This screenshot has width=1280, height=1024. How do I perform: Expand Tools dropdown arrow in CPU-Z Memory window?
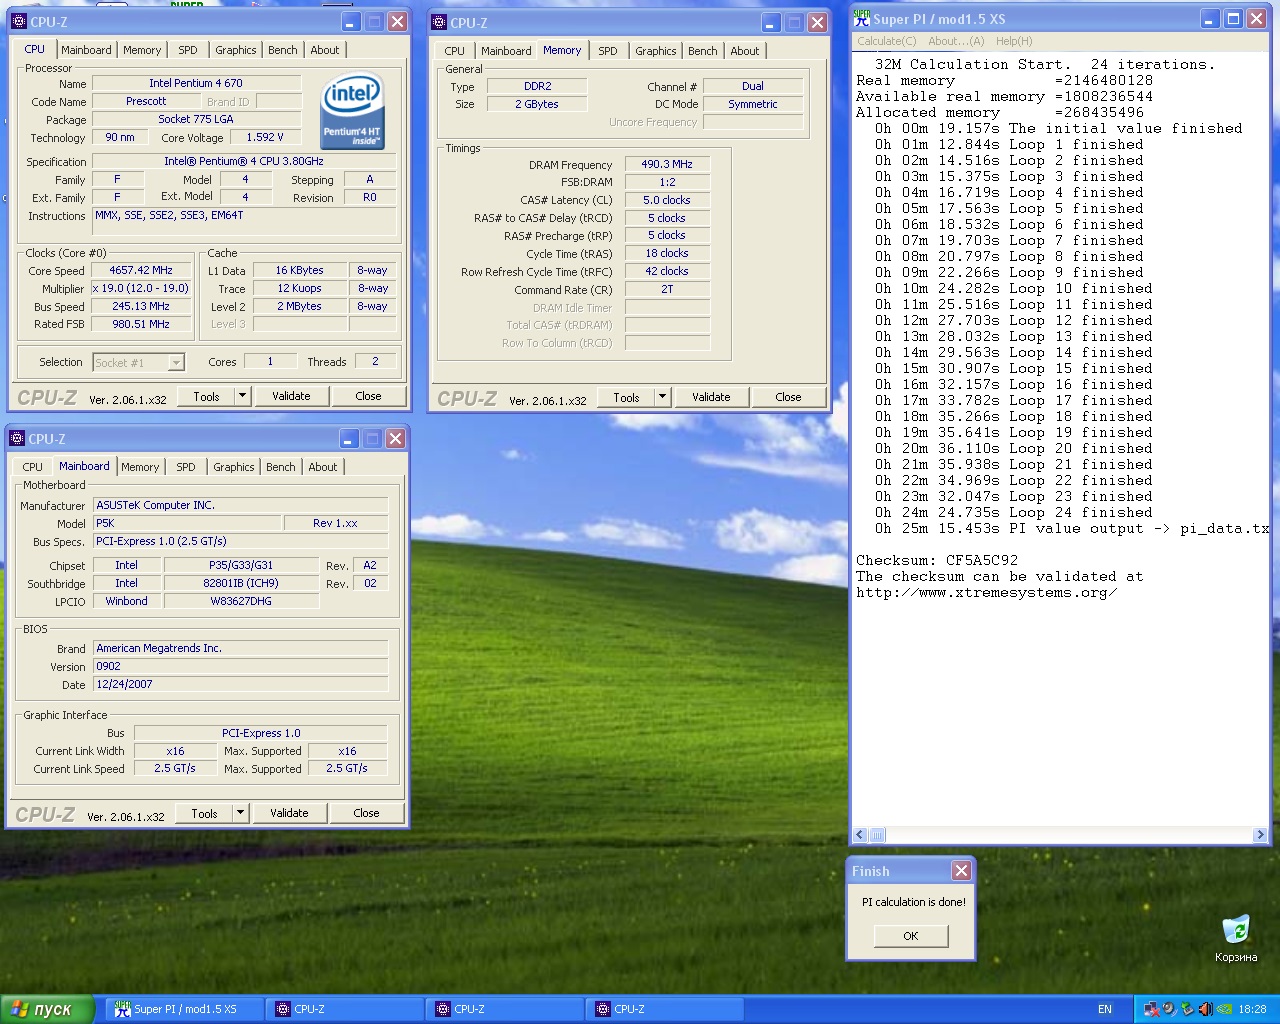pyautogui.click(x=662, y=397)
